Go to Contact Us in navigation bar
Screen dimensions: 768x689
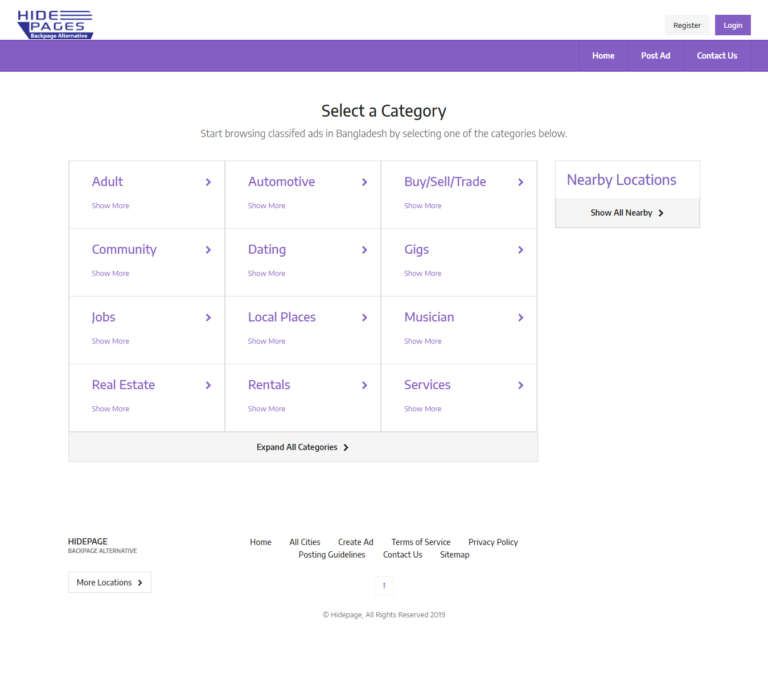(x=716, y=56)
